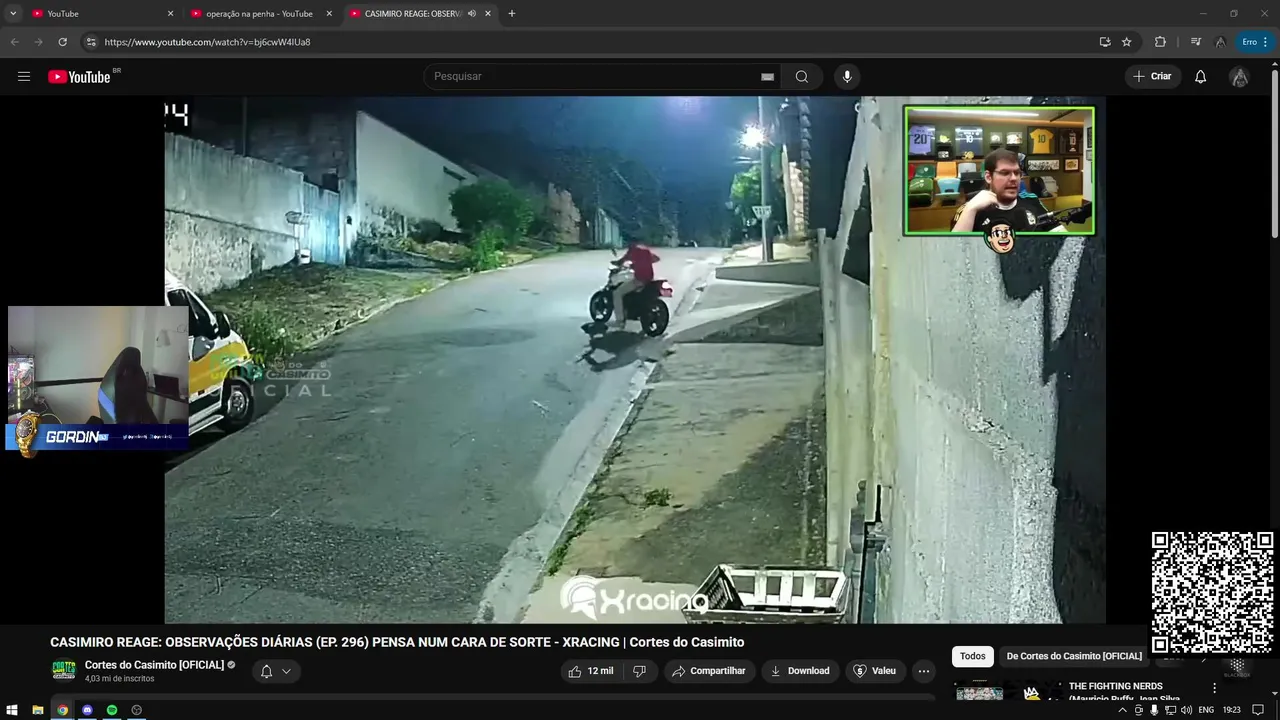Viewport: 1280px width, 720px height.
Task: Click the main video player
Action: [635, 360]
